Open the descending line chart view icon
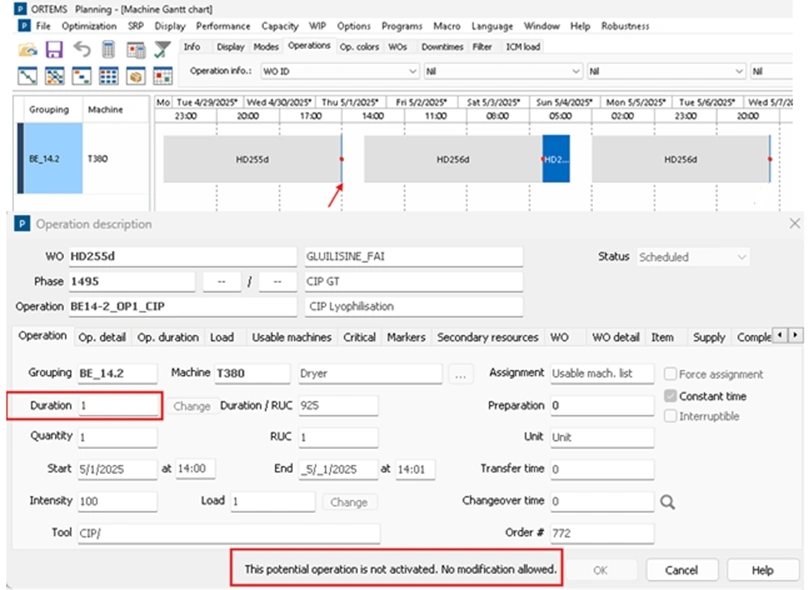 click(27, 76)
